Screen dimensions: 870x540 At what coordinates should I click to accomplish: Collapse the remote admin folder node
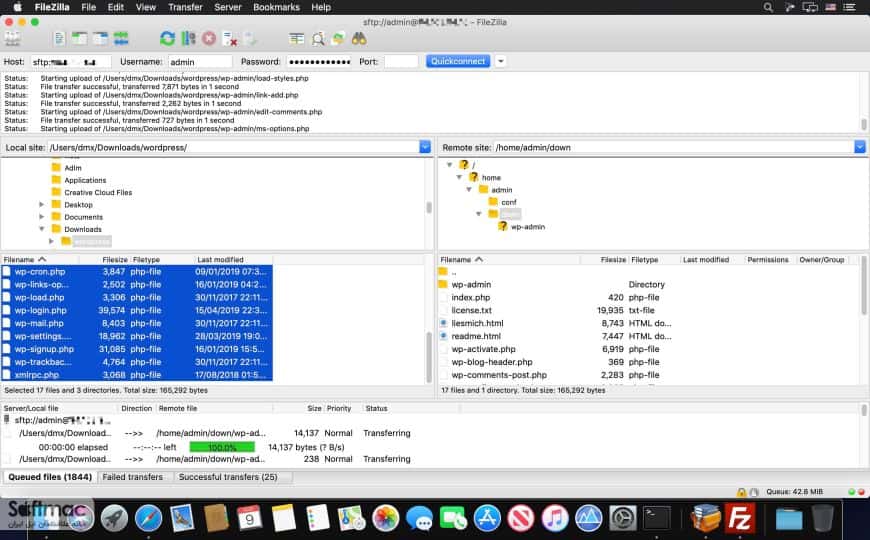click(x=469, y=190)
